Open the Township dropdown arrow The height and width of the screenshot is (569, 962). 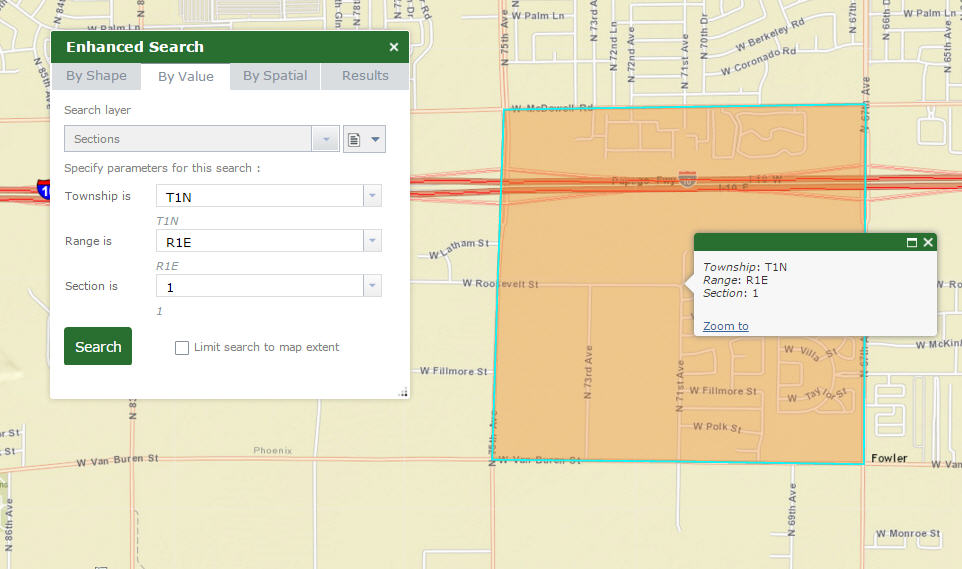pyautogui.click(x=372, y=196)
